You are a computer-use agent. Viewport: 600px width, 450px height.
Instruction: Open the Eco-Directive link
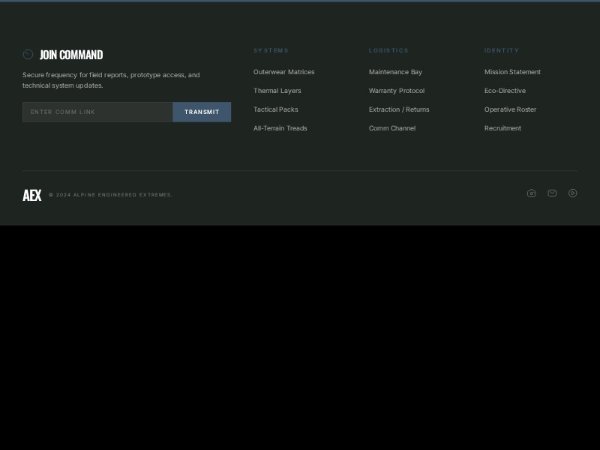[x=505, y=91]
